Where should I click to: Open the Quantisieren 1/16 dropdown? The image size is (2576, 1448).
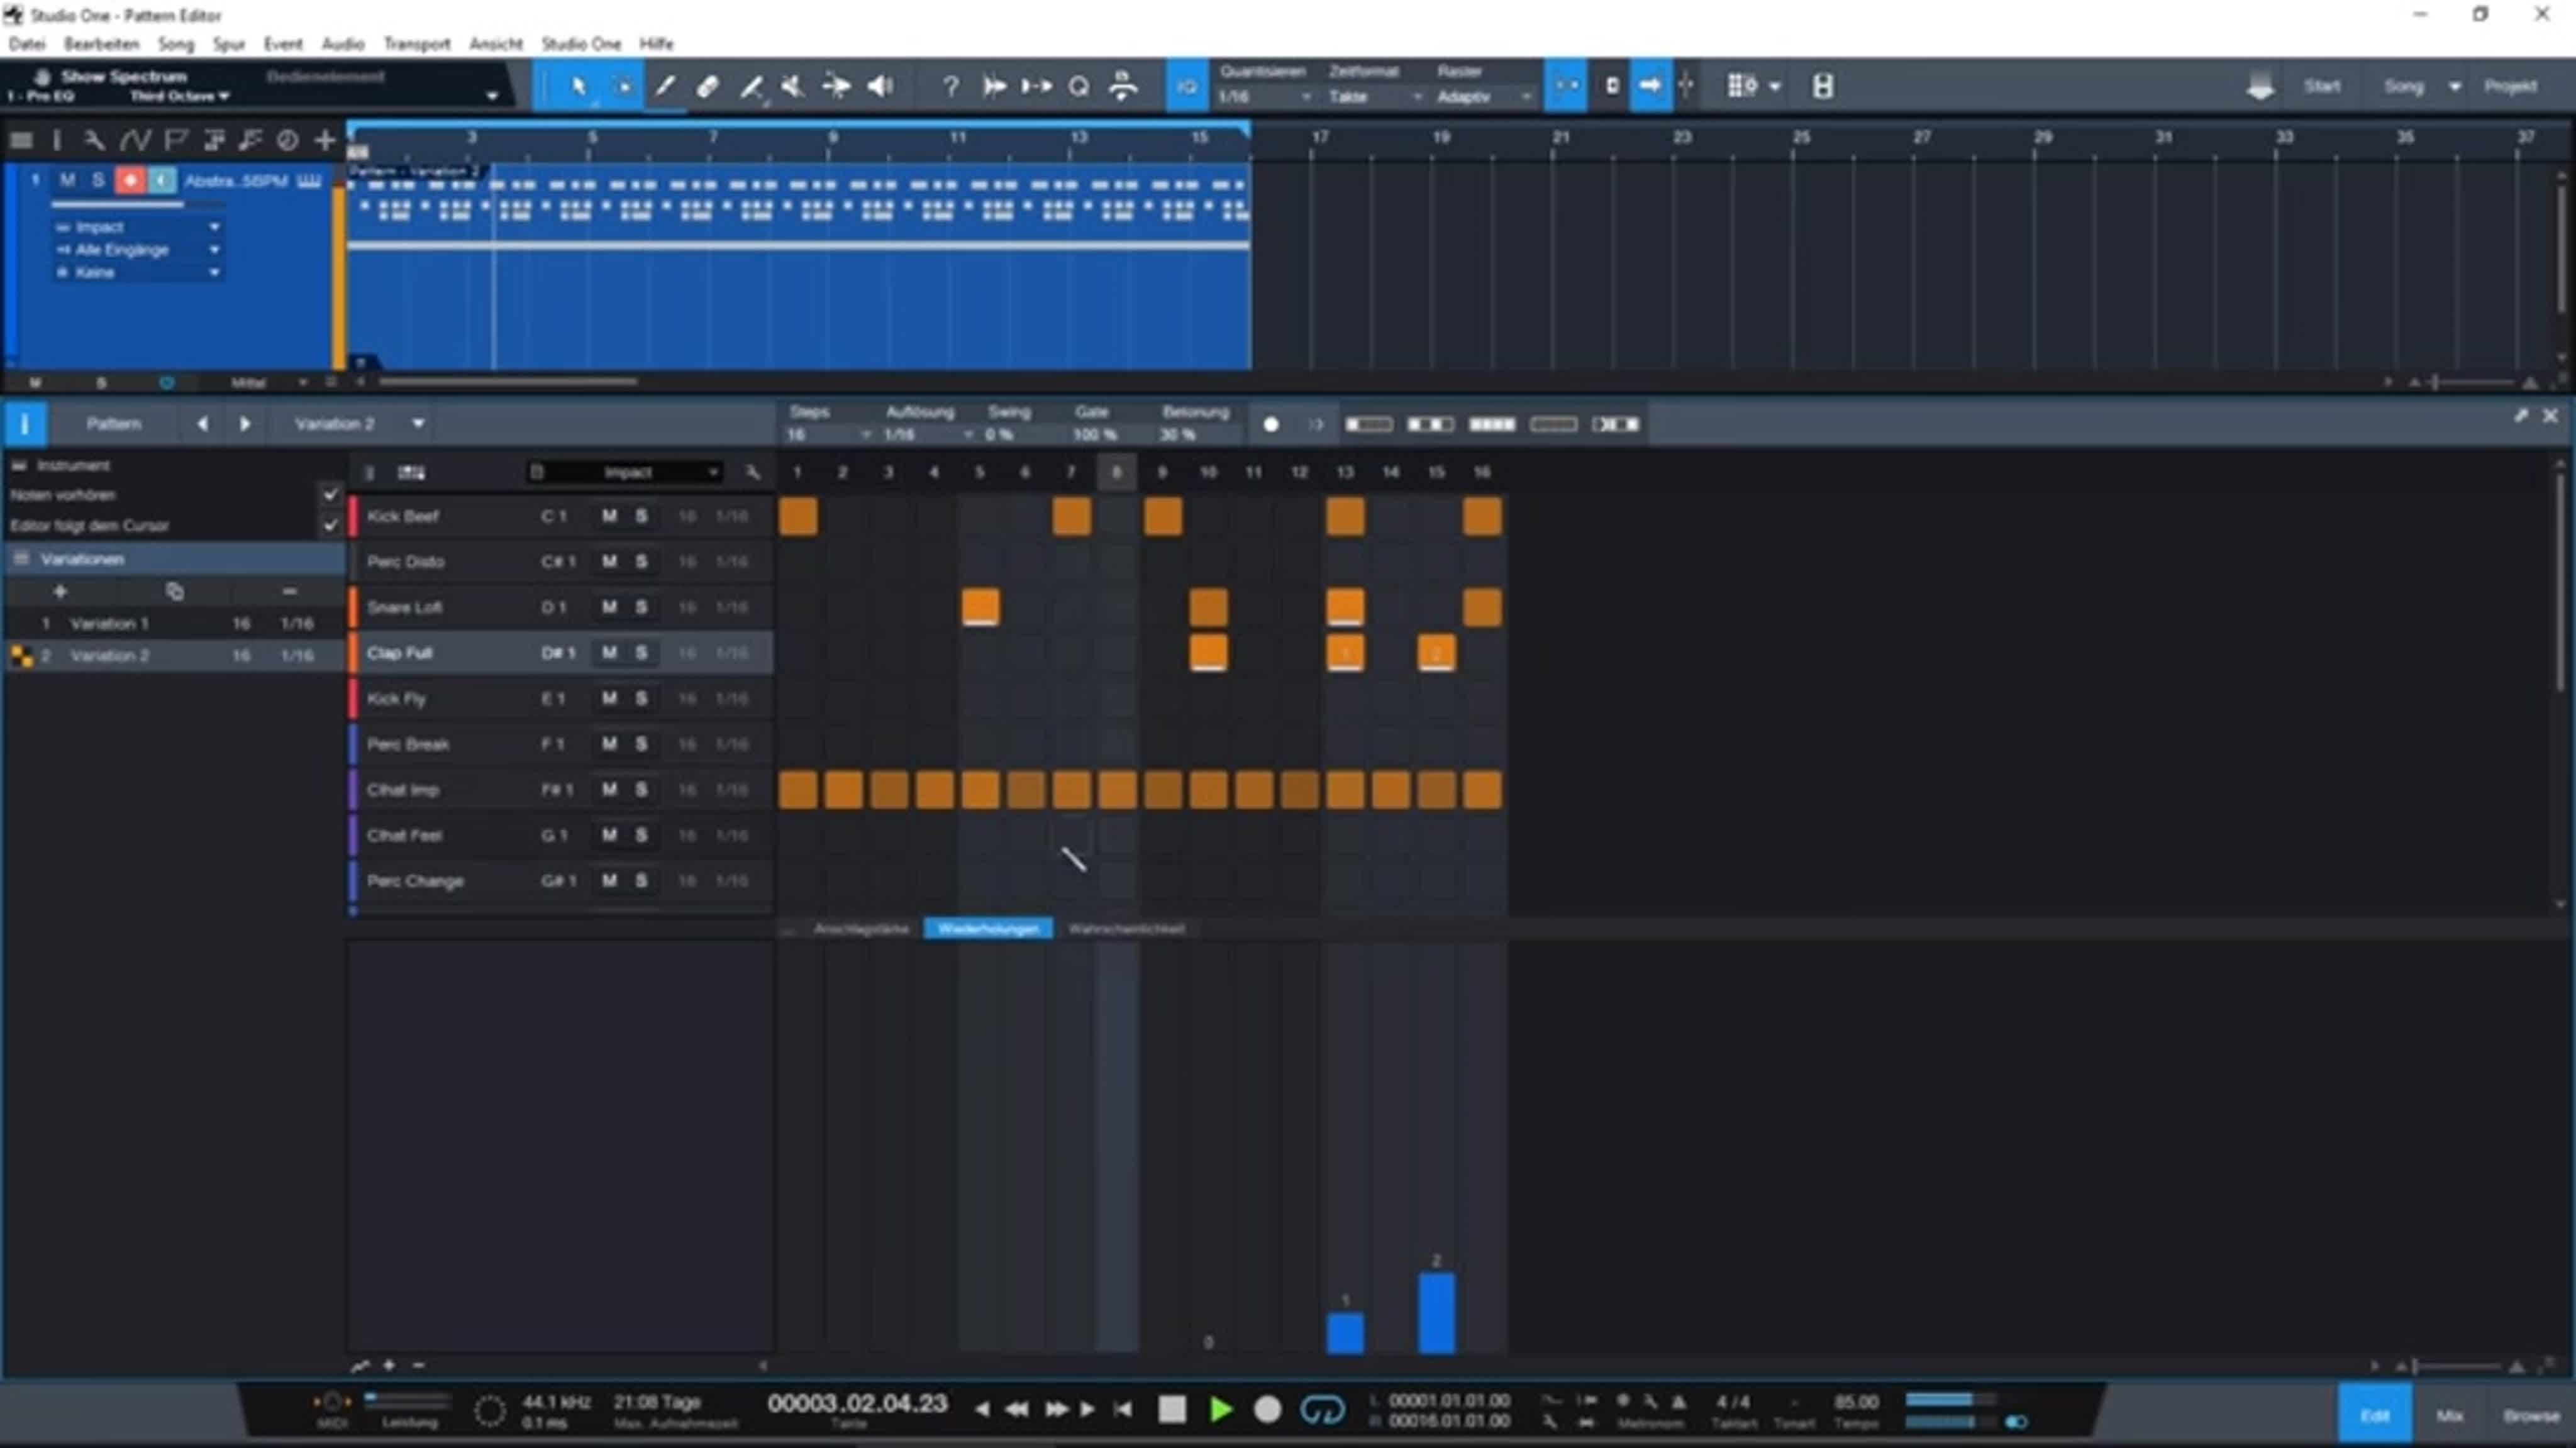1264,97
